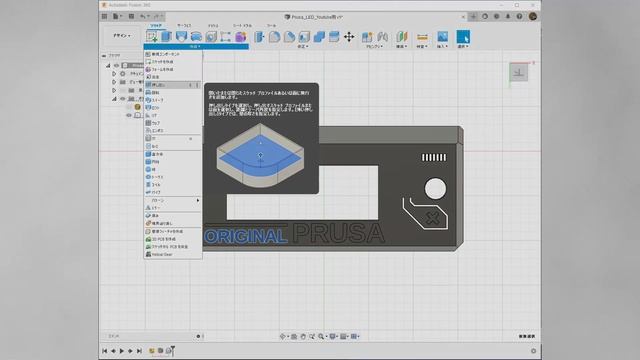Open the user profile avatar
This screenshot has width=640, height=360.
click(x=533, y=16)
